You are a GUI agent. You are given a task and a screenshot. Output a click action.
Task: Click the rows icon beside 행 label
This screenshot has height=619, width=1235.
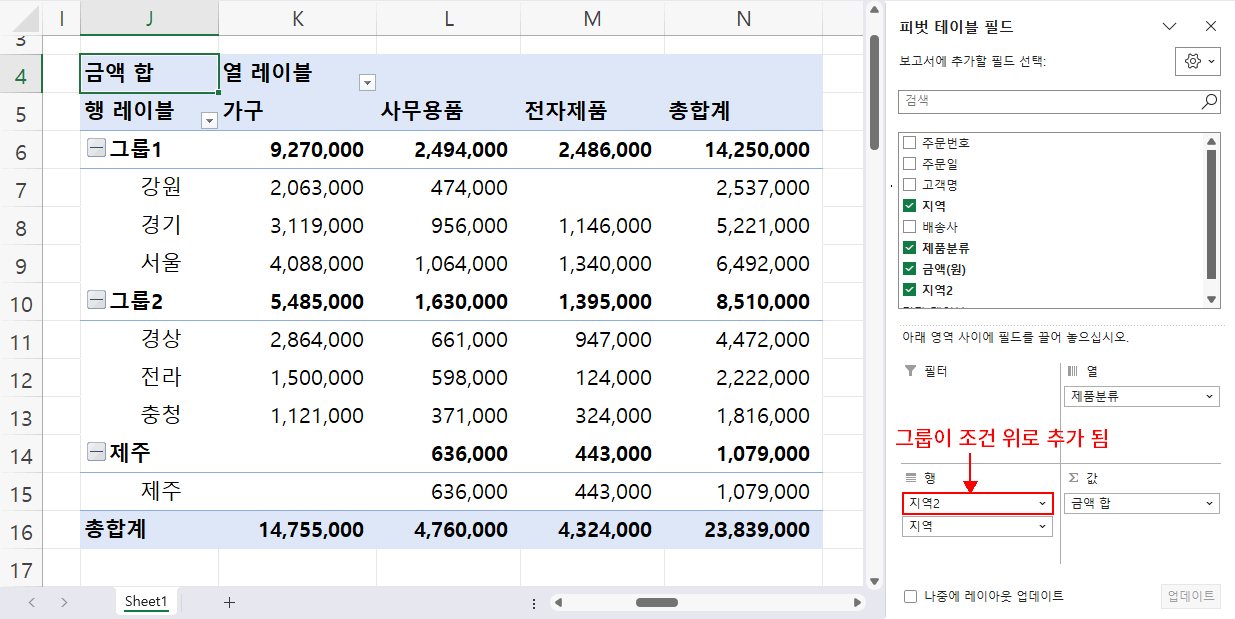(x=912, y=479)
